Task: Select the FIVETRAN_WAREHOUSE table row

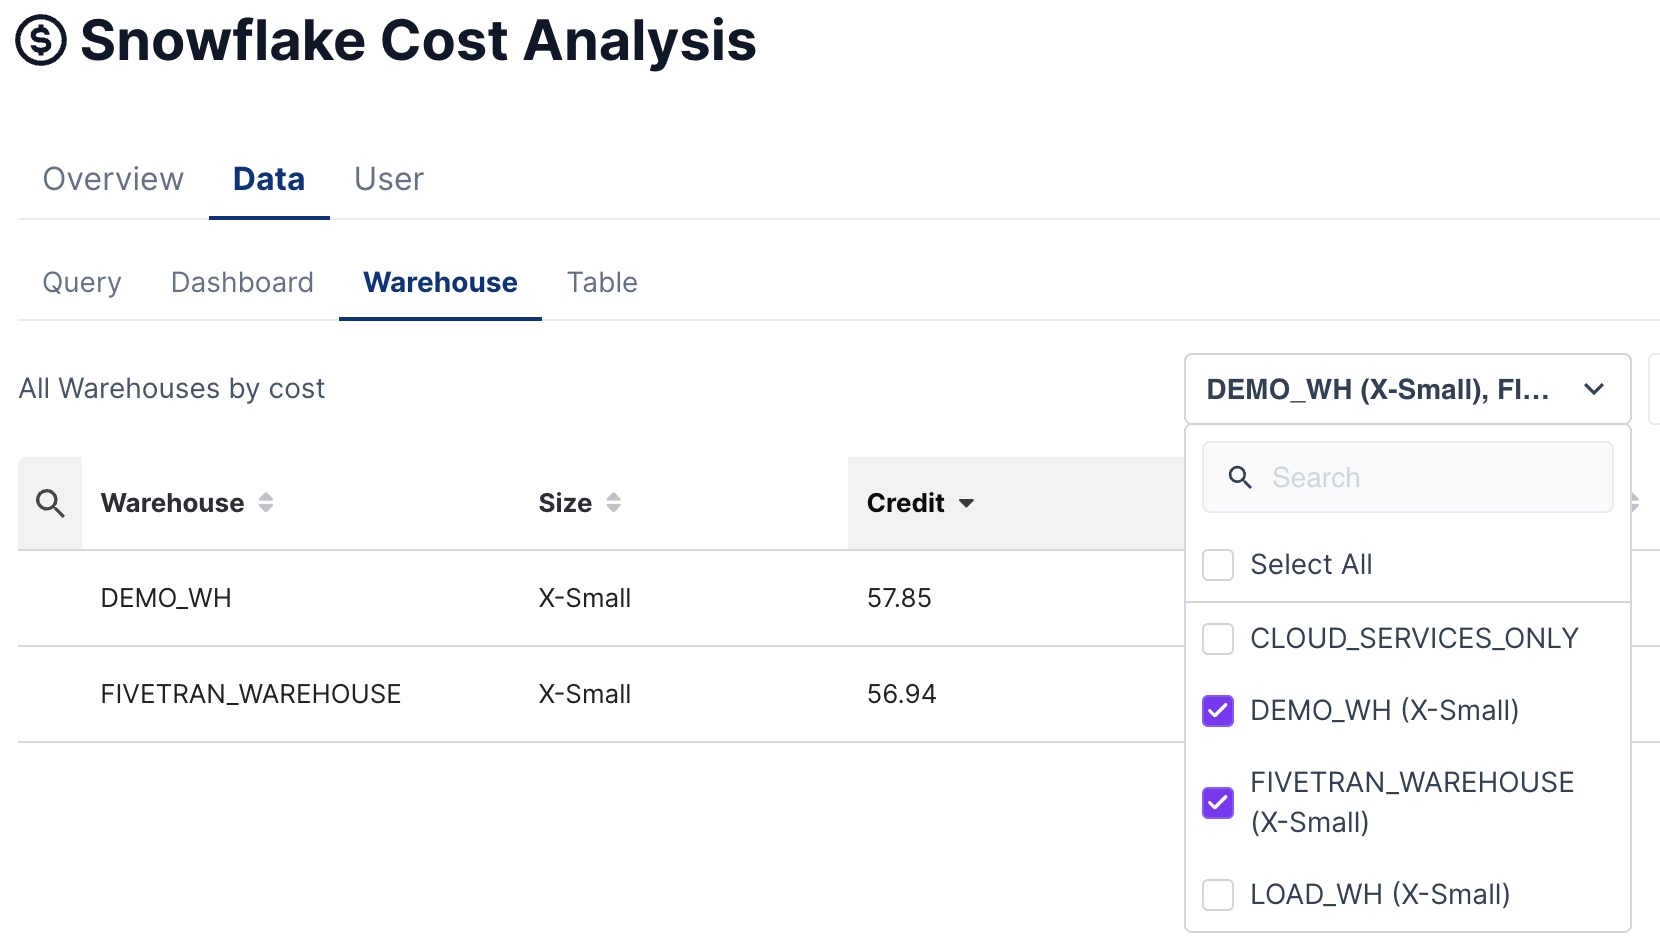Action: point(250,694)
